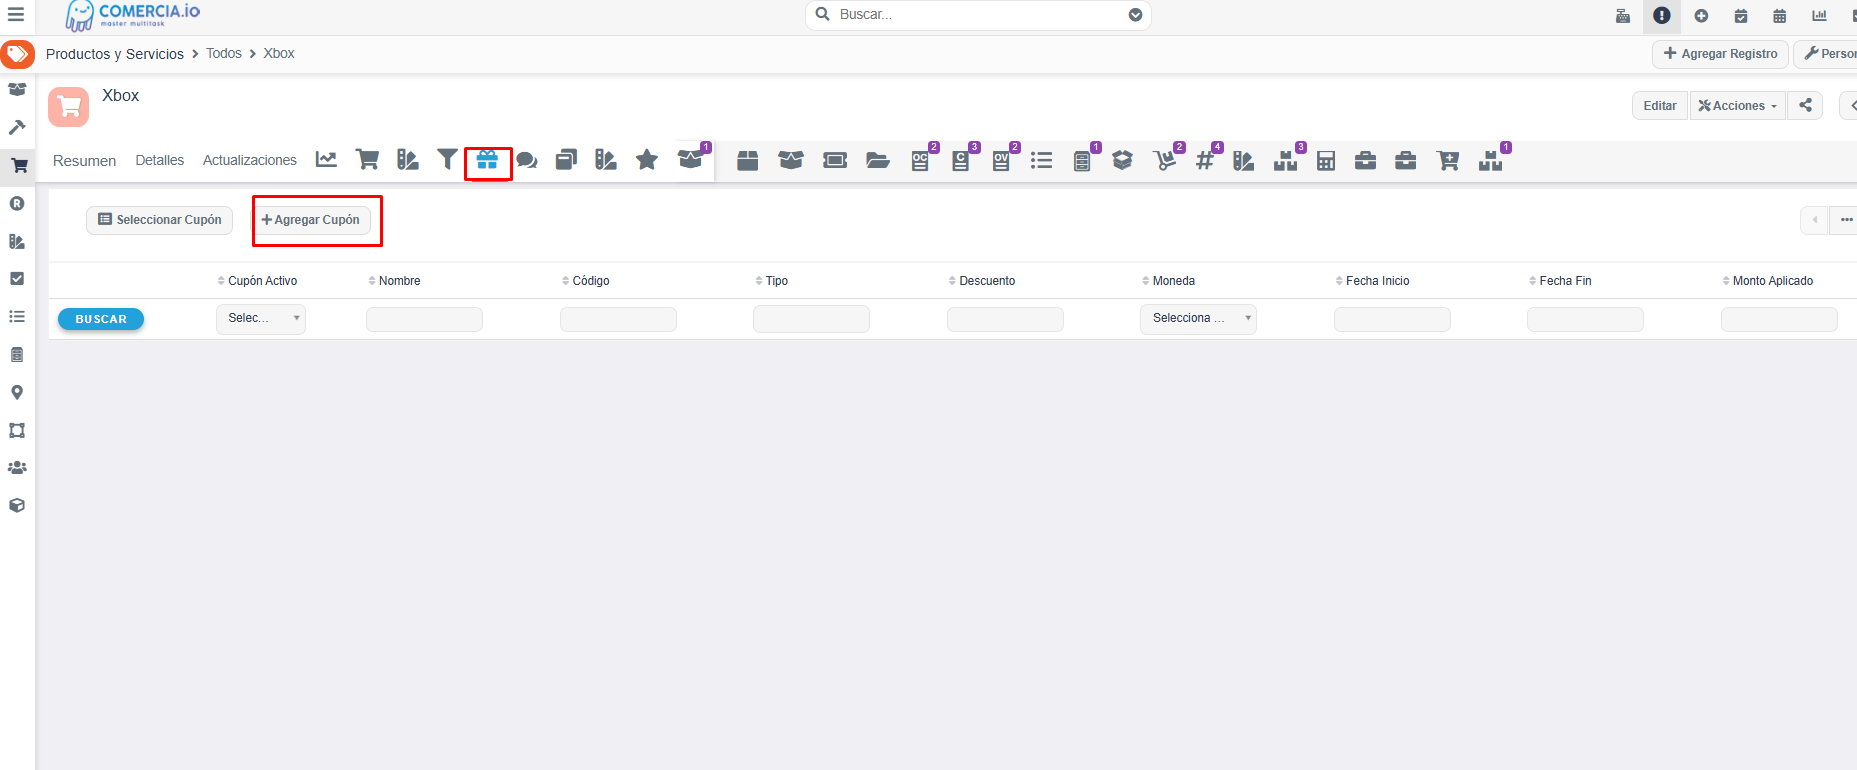Open the ticket tab icon
1857x770 pixels.
coord(835,160)
